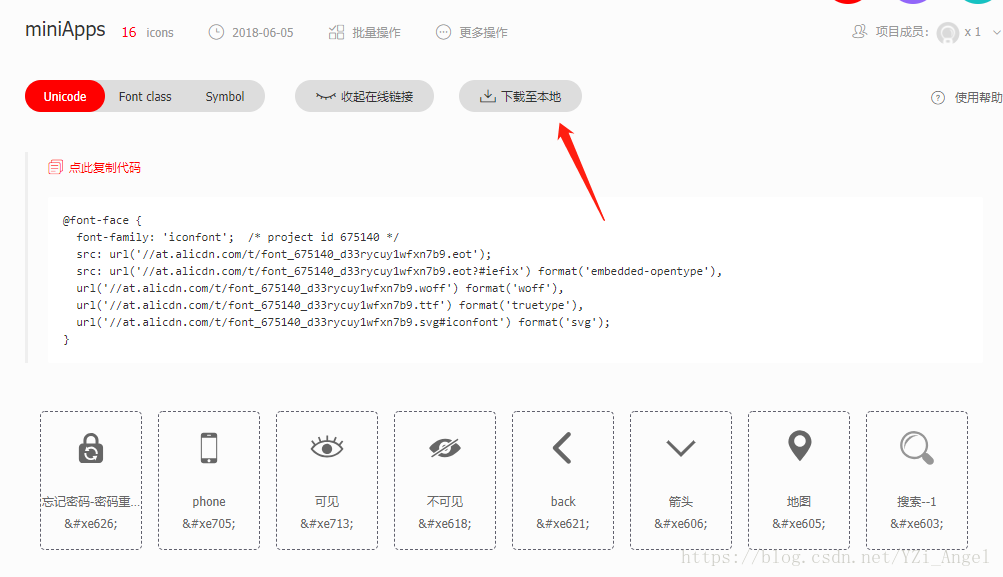Image resolution: width=1003 pixels, height=577 pixels.
Task: Click the 不可见 label text
Action: [x=445, y=502]
